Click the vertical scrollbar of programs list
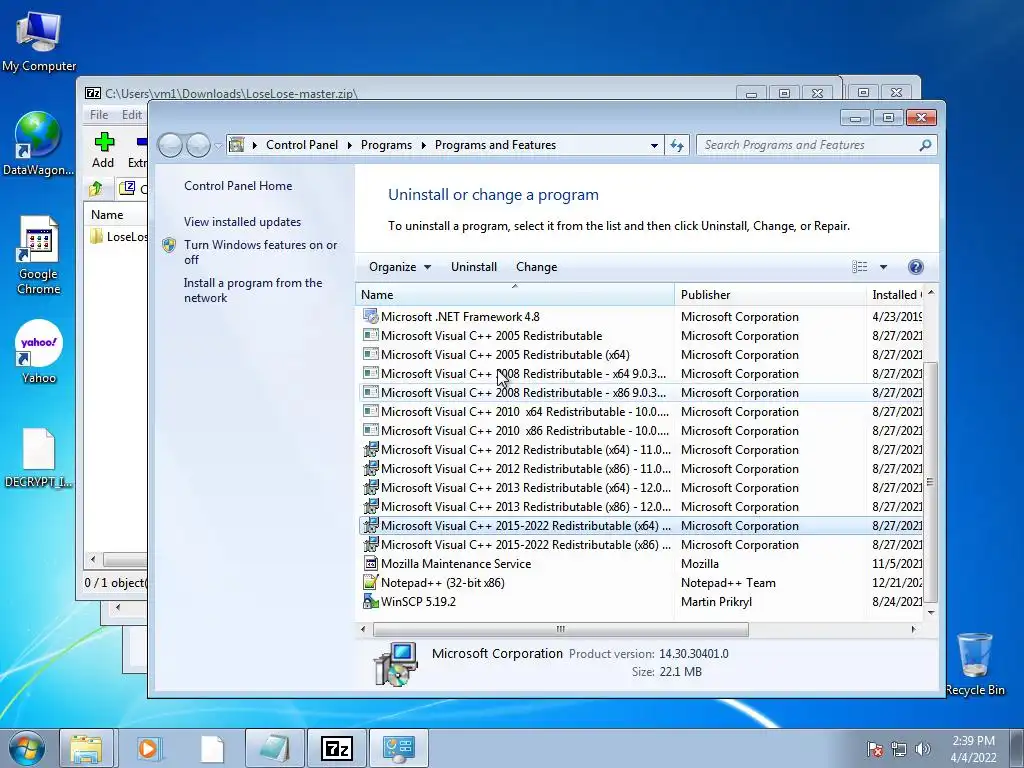This screenshot has height=768, width=1024. pos(931,481)
